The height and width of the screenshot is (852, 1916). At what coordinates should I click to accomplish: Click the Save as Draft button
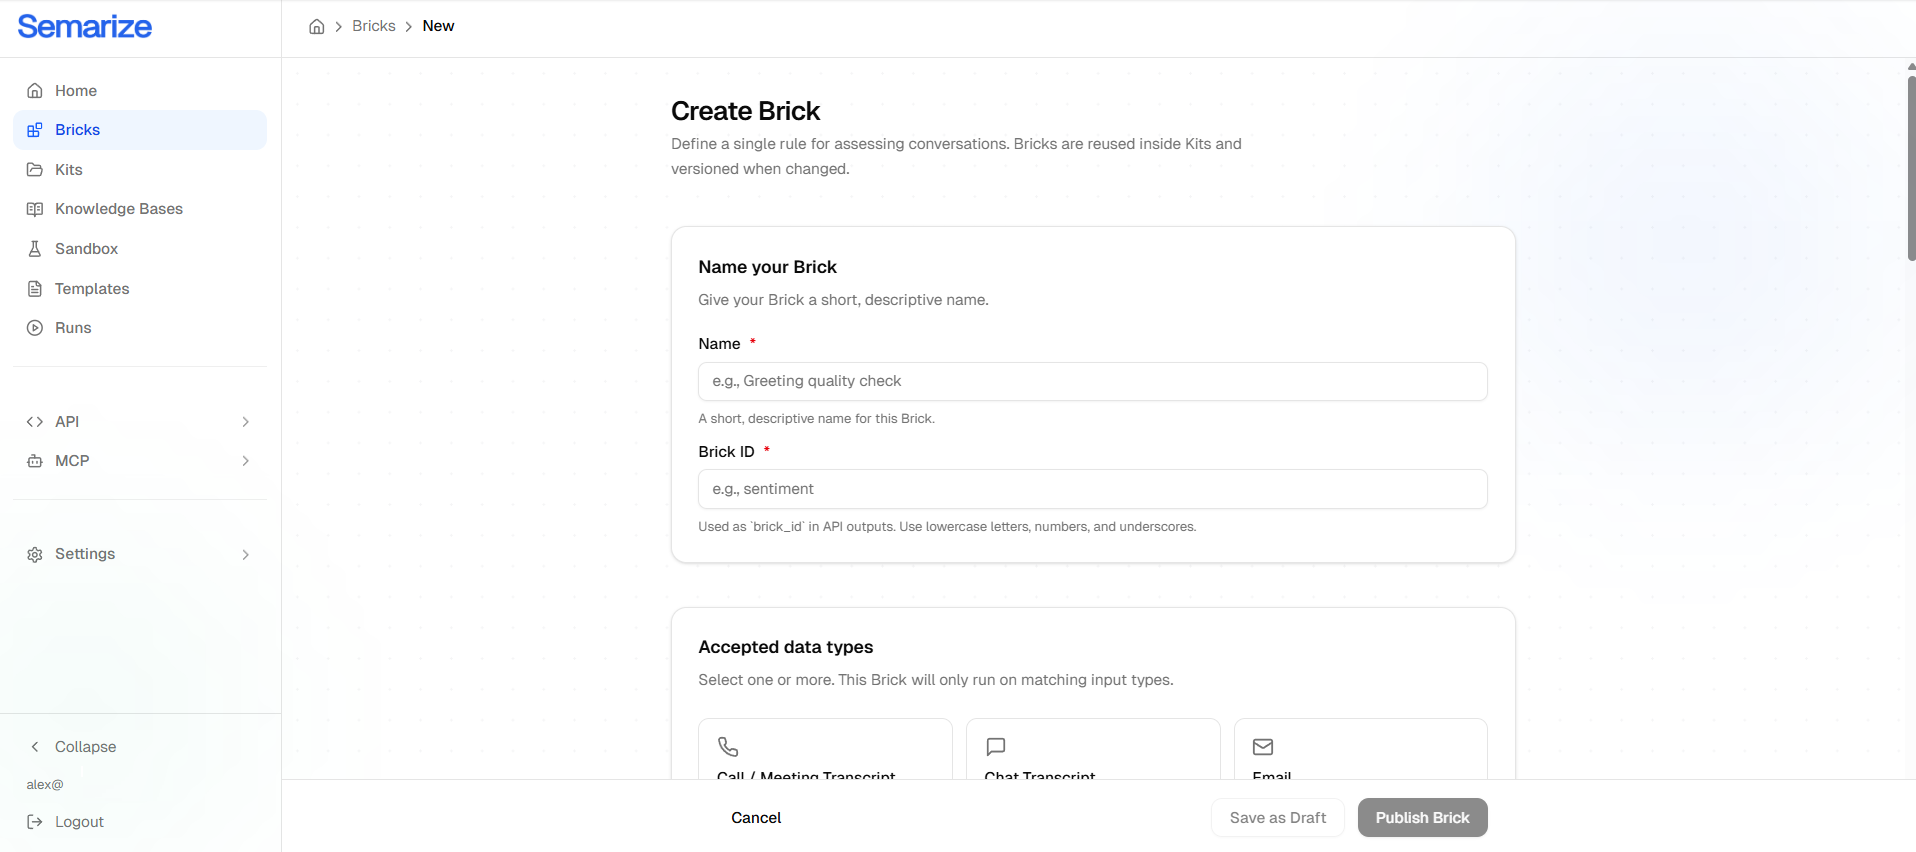(x=1277, y=818)
